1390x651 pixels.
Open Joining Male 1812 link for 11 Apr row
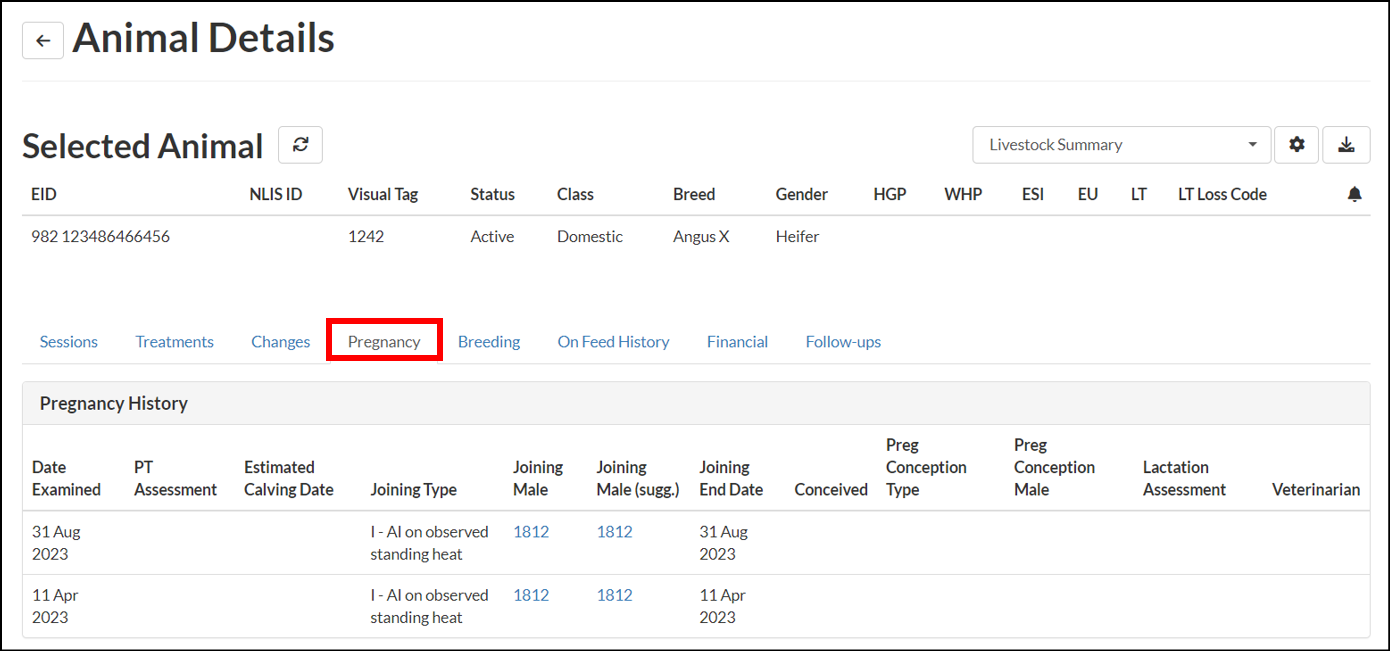(531, 595)
